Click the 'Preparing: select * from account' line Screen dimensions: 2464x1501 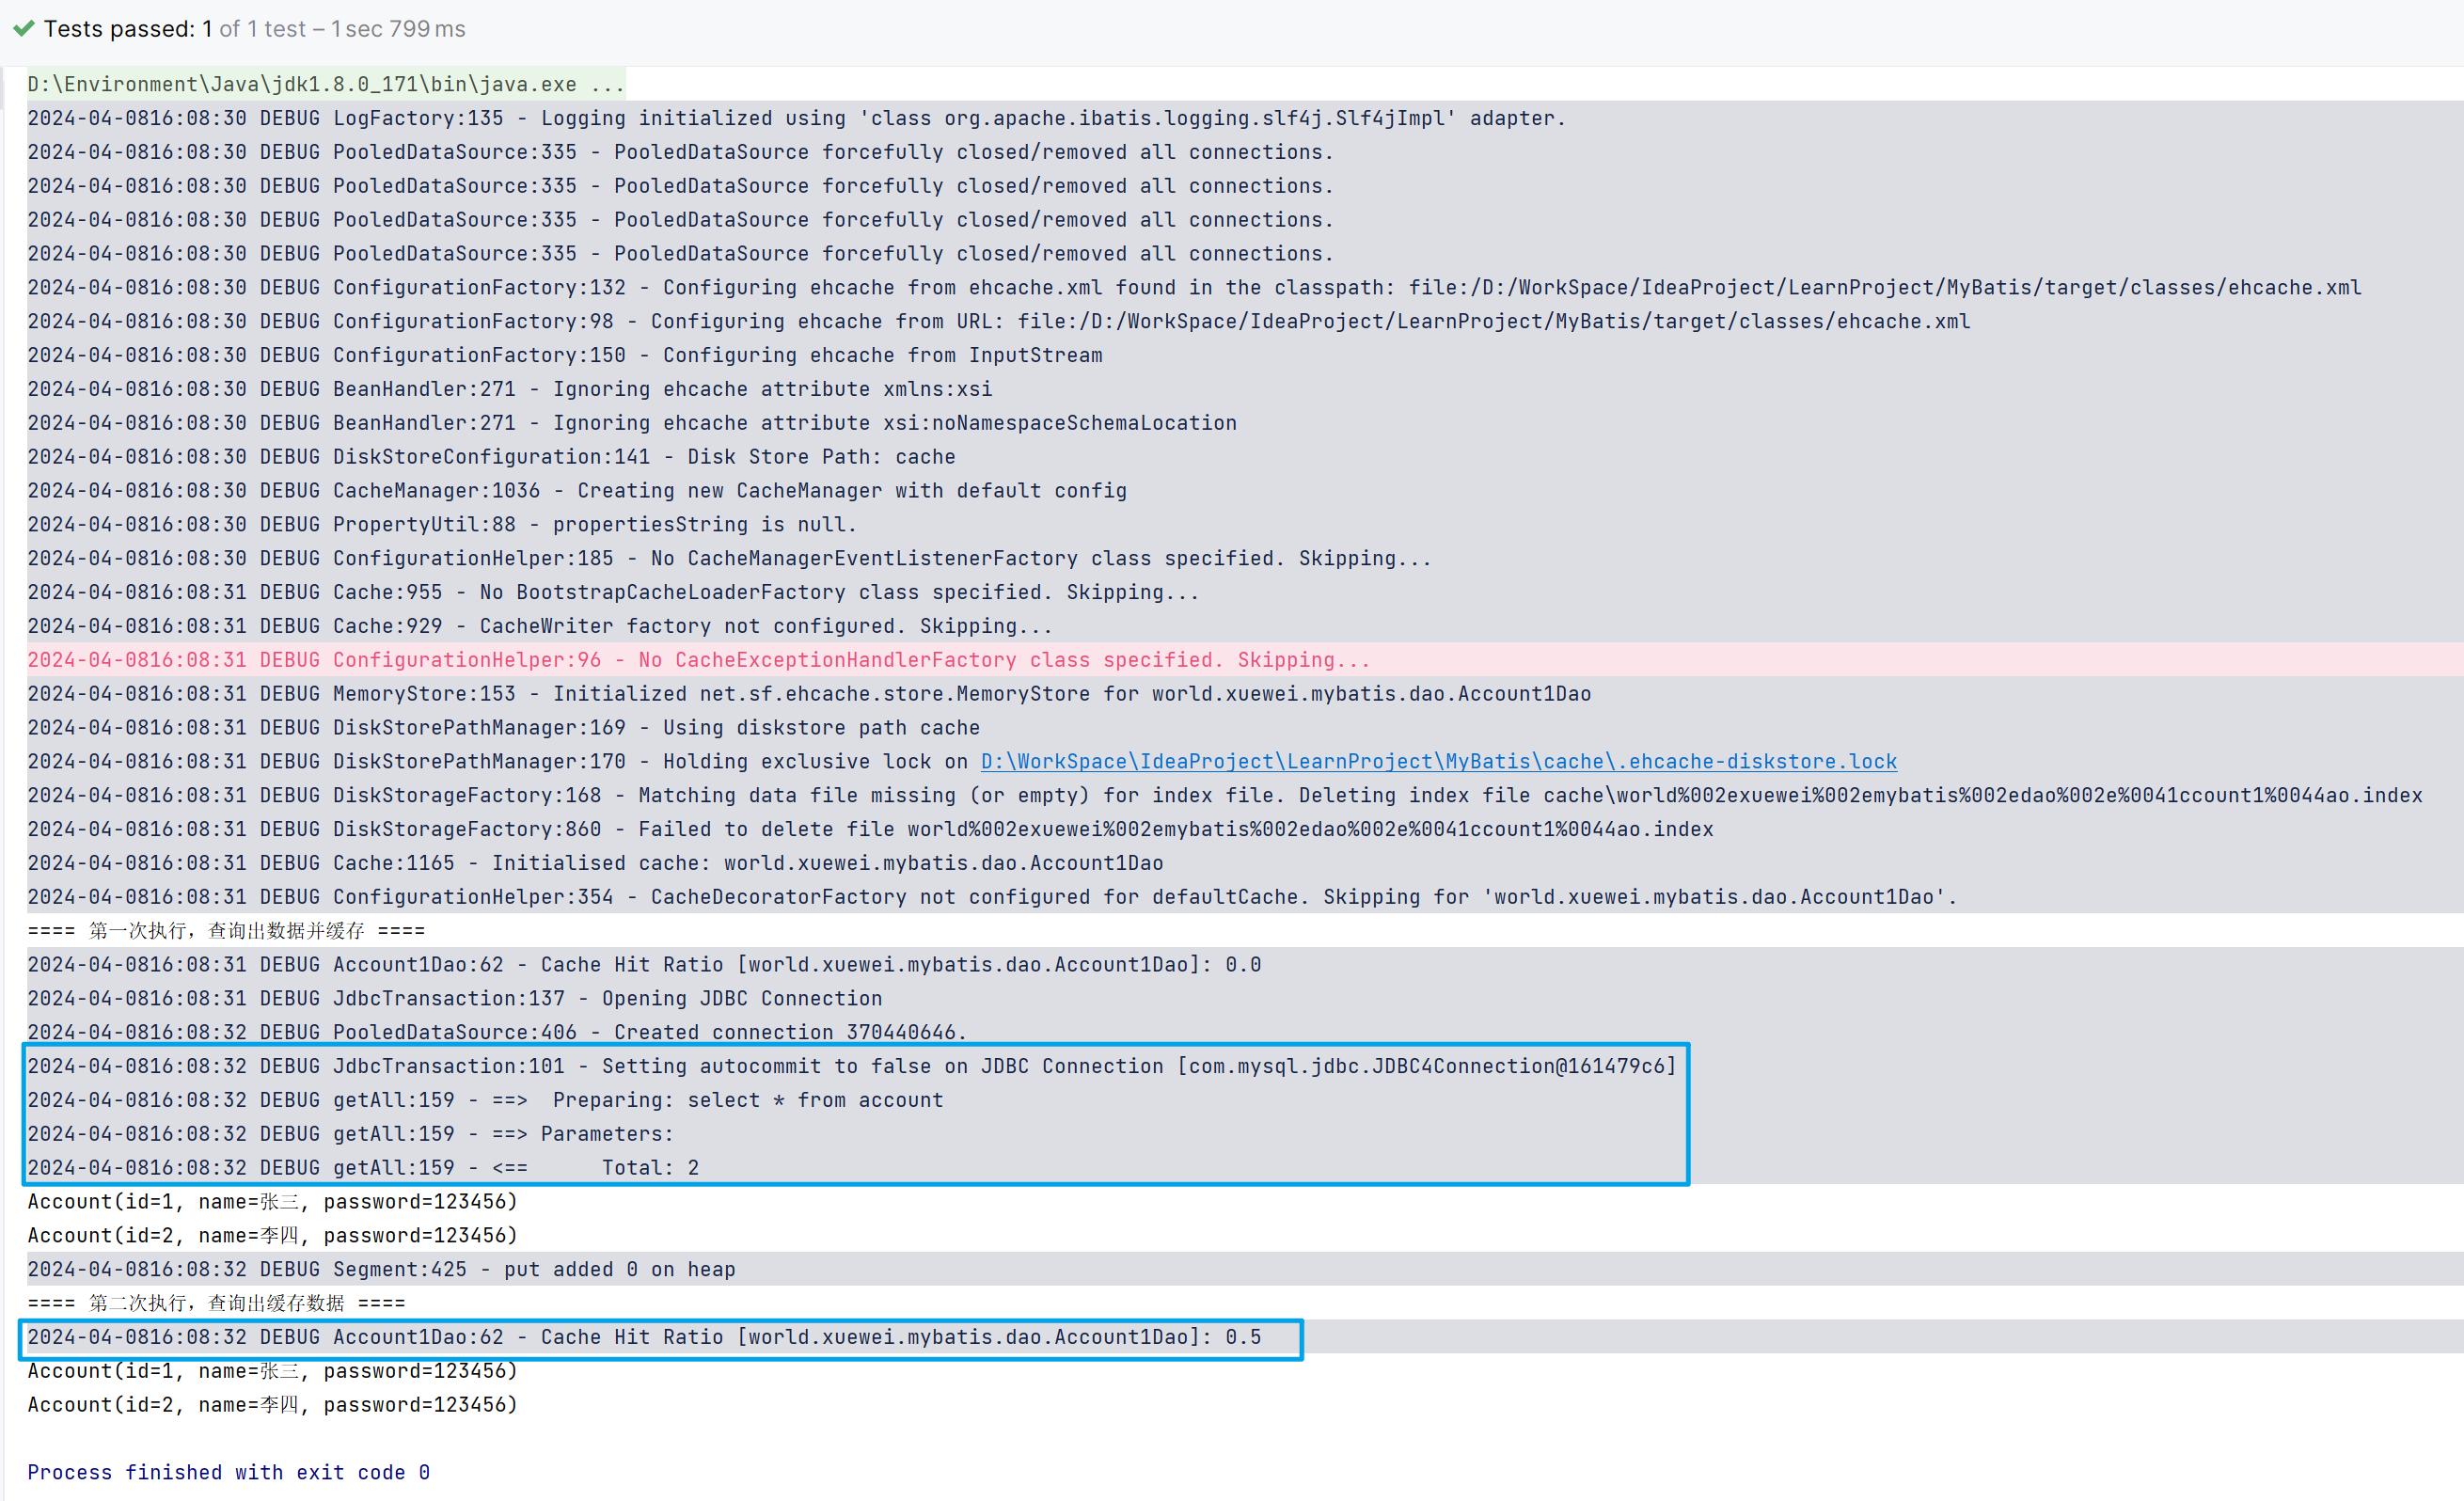point(485,1100)
